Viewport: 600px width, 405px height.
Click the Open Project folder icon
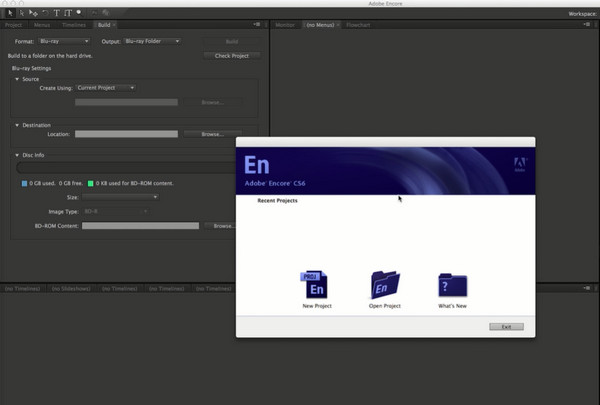tap(385, 285)
